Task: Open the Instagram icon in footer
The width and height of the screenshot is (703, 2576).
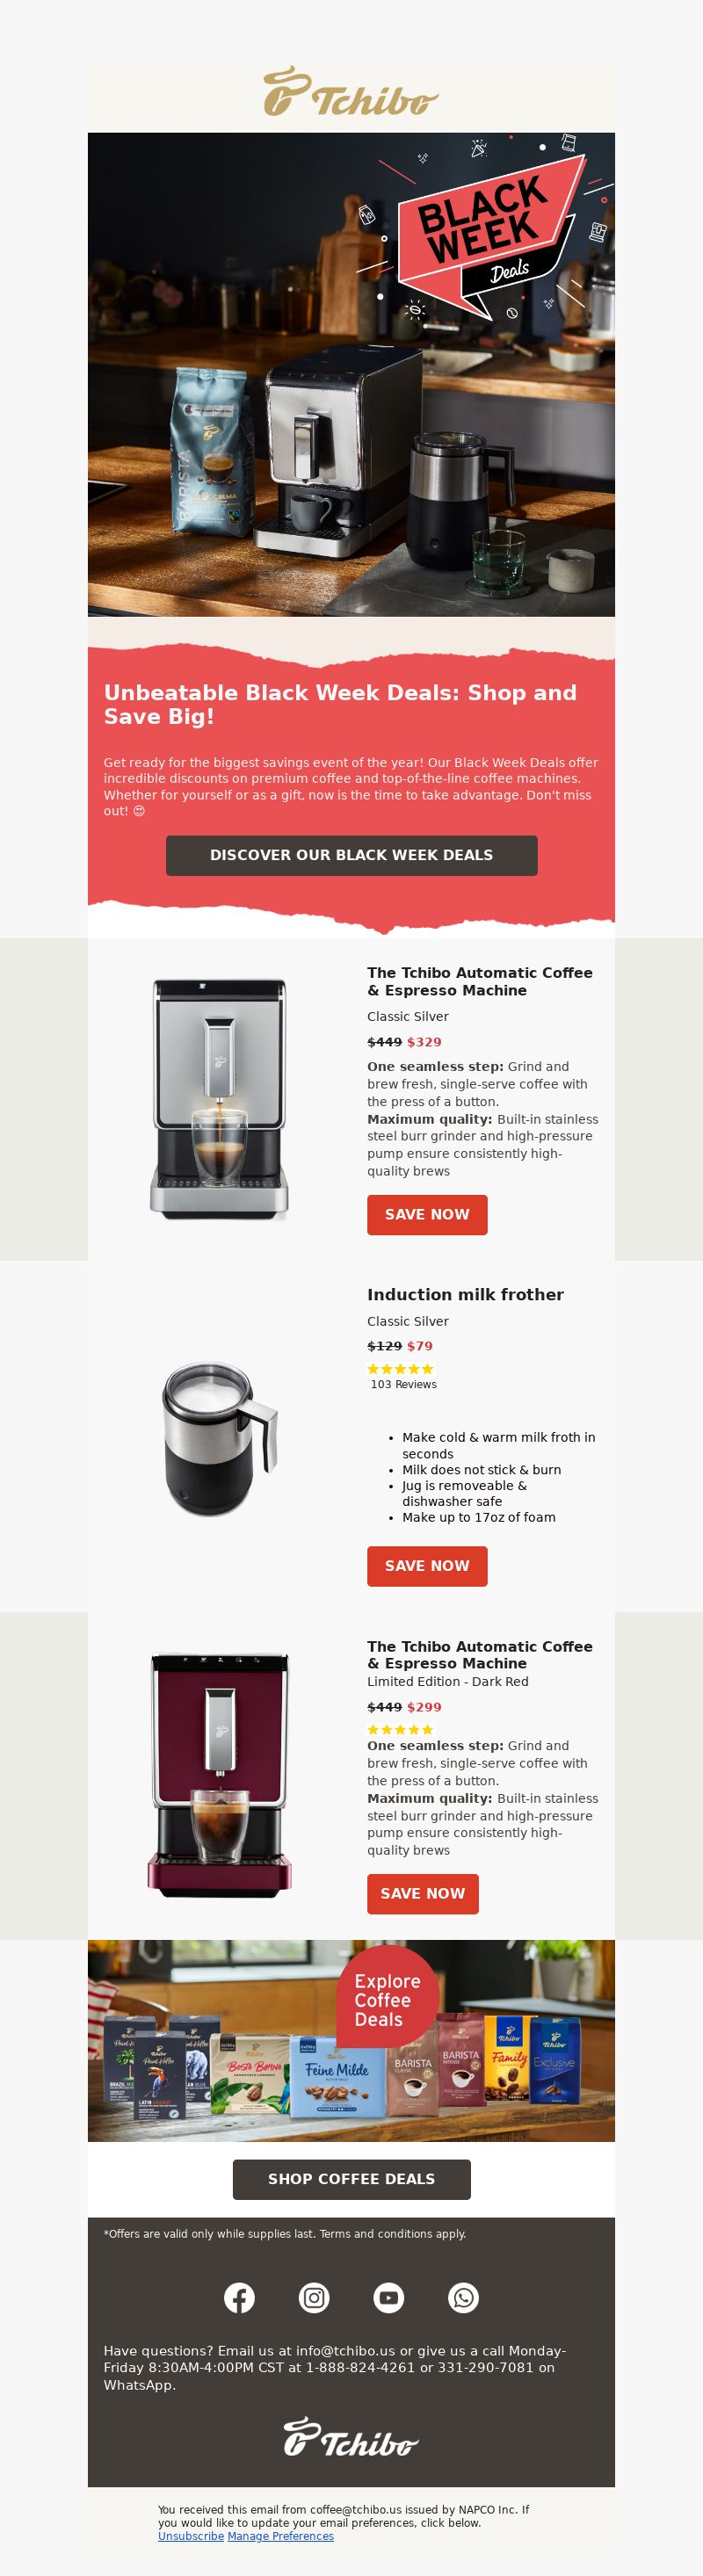Action: (314, 2297)
